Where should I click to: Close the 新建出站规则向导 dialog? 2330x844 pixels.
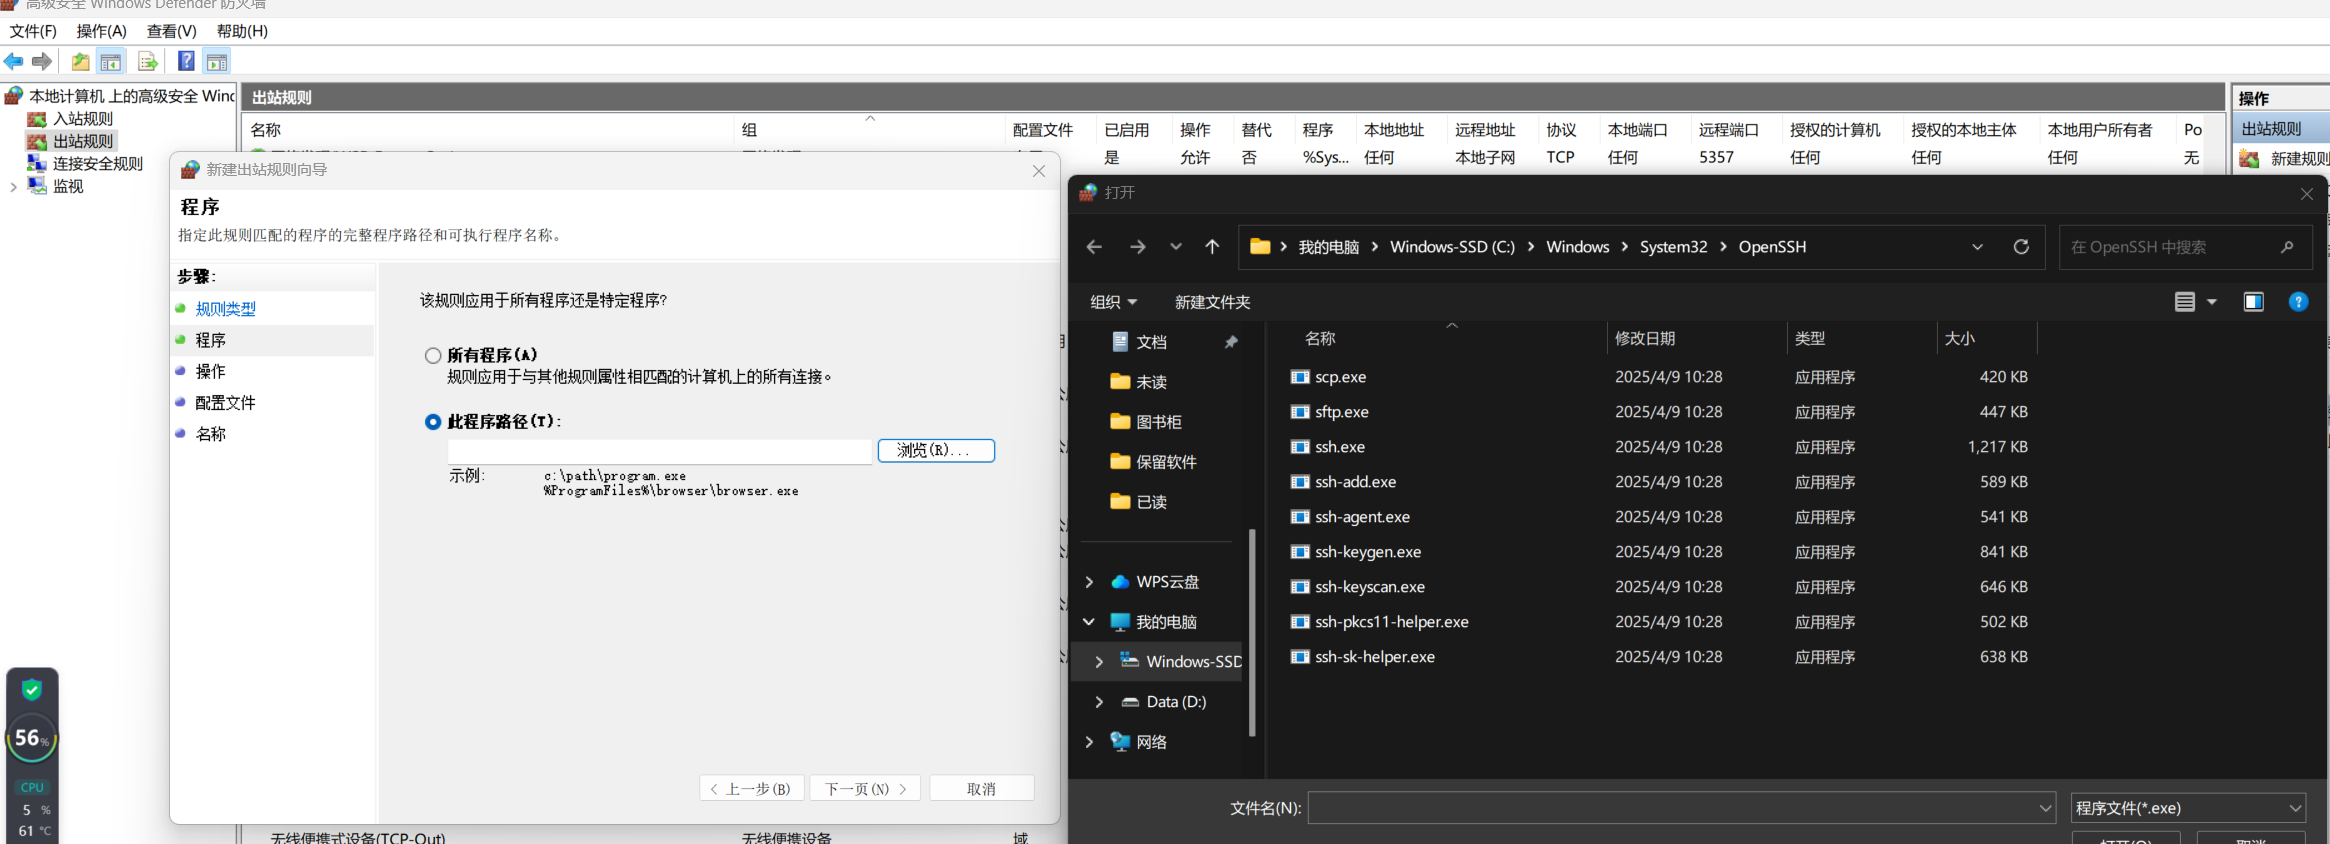1039,171
